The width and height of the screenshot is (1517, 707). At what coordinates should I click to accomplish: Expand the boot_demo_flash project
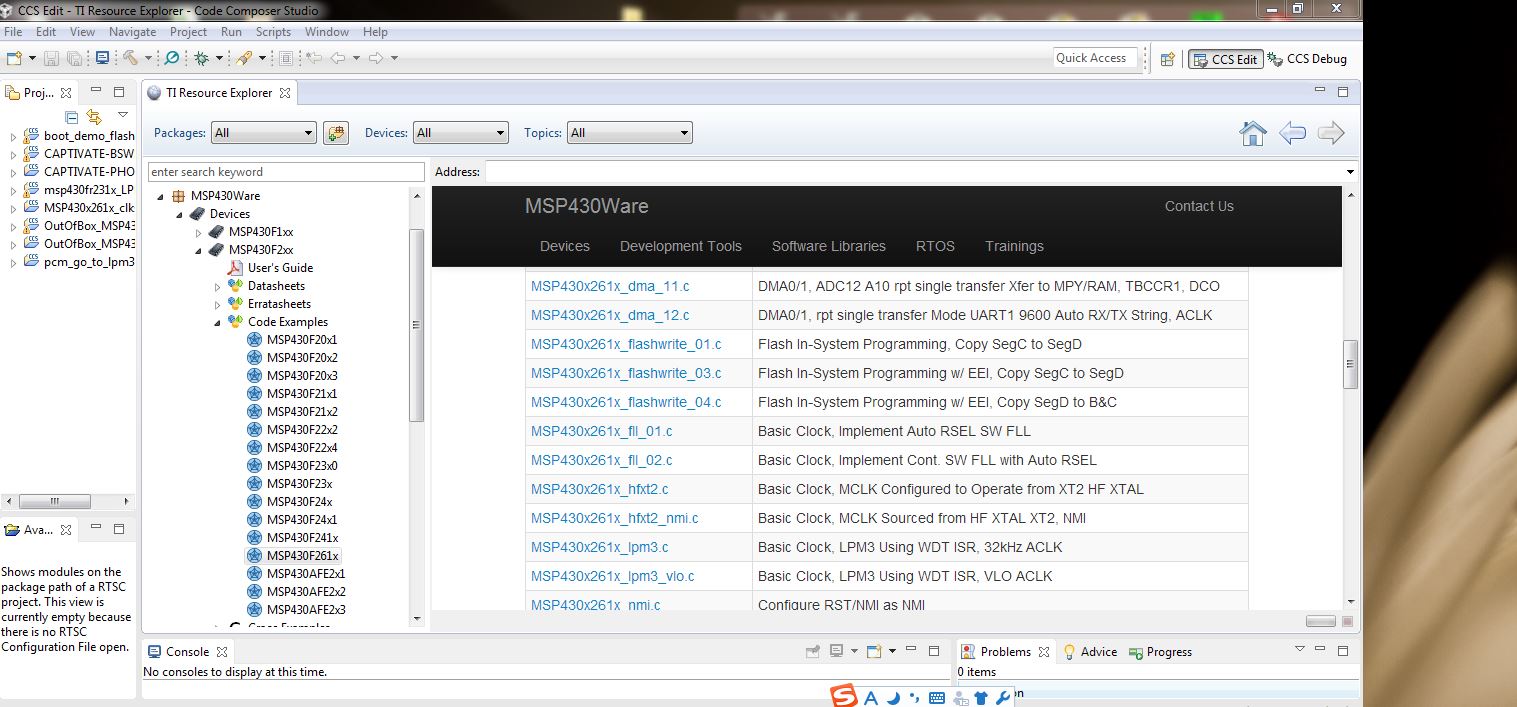[x=13, y=136]
